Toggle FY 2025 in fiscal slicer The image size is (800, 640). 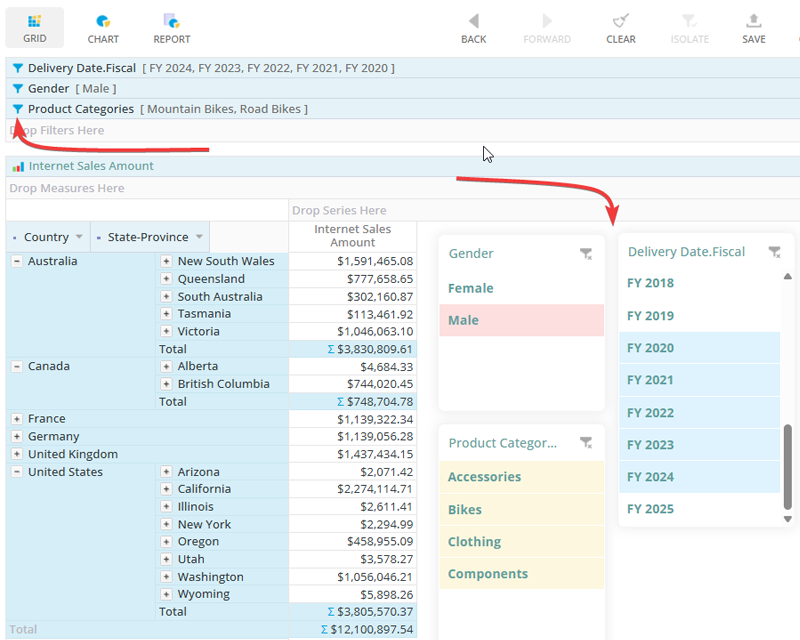click(x=650, y=509)
